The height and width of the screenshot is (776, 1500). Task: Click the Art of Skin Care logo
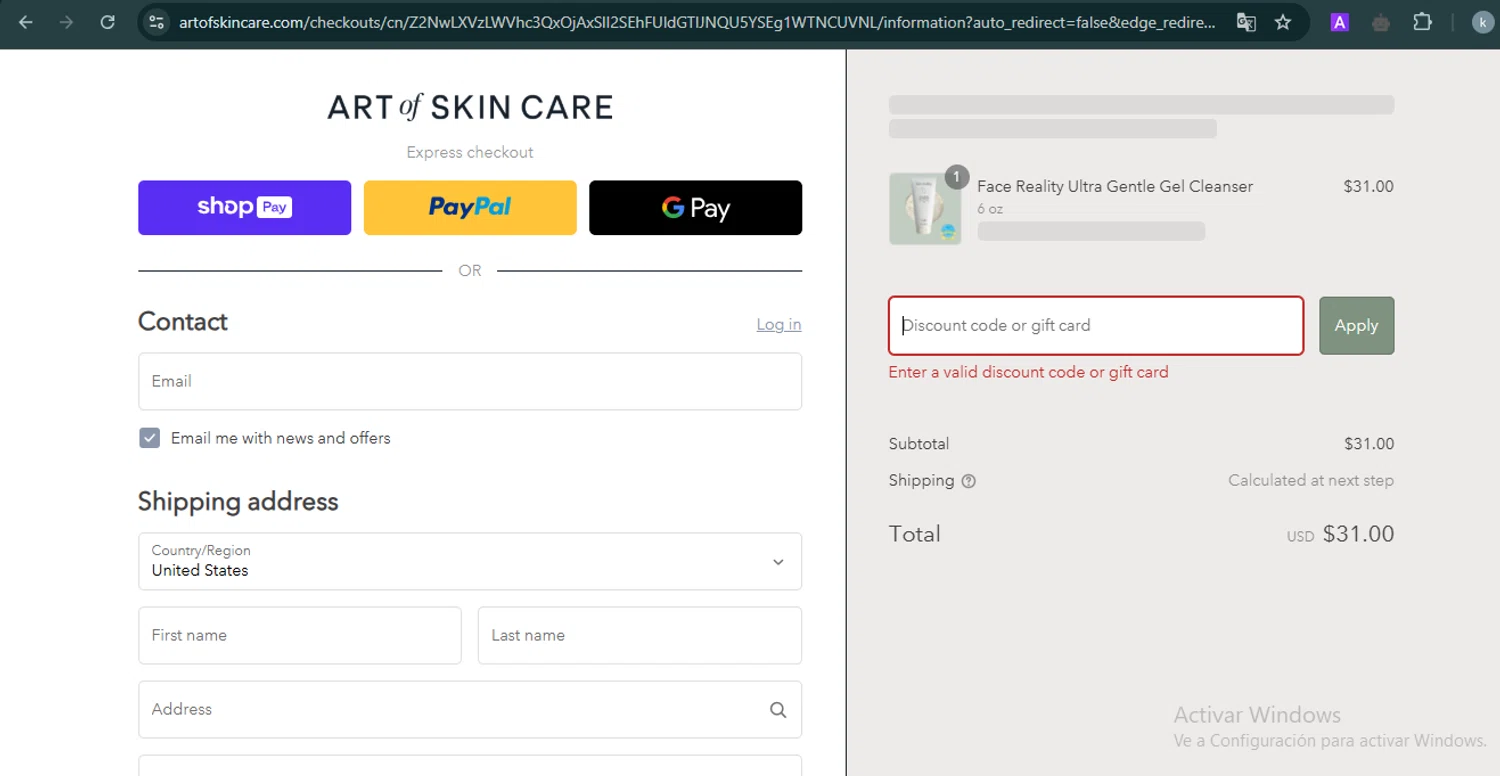[x=470, y=107]
